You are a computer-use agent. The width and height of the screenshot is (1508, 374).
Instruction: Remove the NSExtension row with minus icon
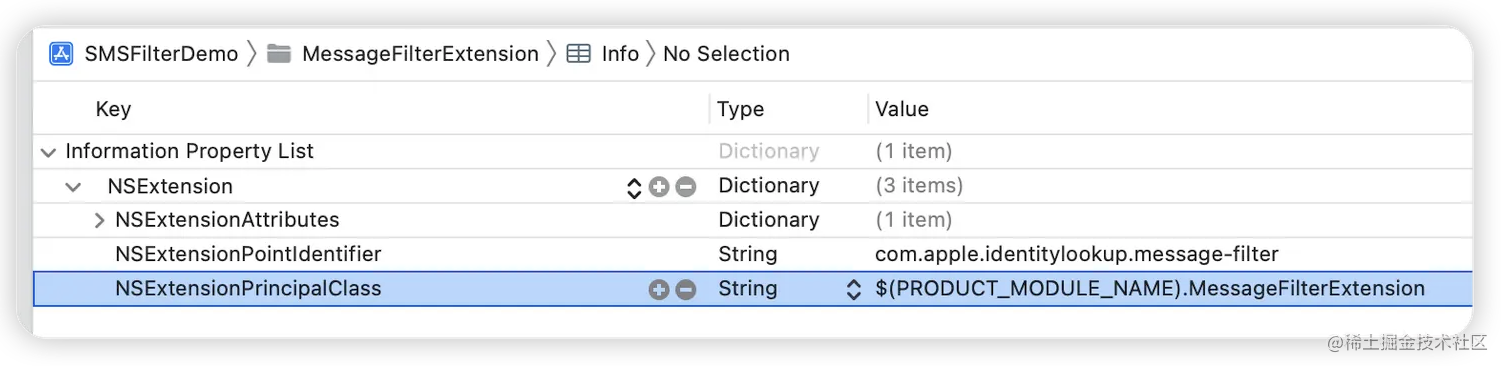pyautogui.click(x=686, y=187)
